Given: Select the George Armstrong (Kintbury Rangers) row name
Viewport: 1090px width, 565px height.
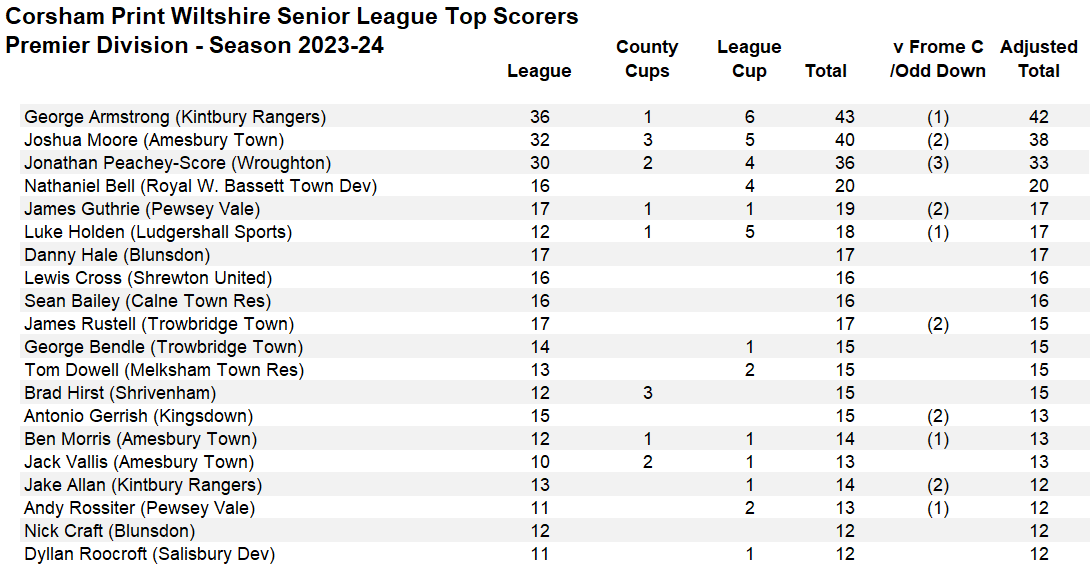Looking at the screenshot, I should (x=175, y=117).
